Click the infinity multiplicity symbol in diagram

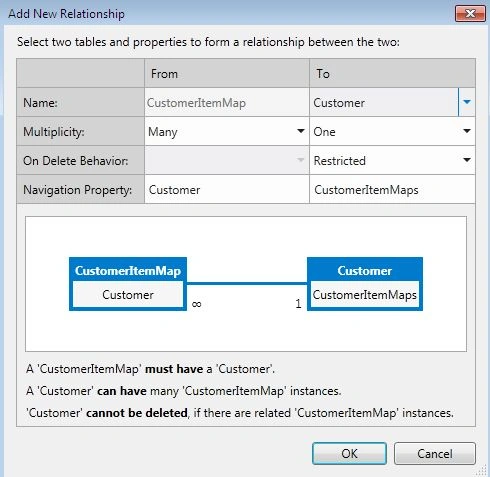click(197, 304)
